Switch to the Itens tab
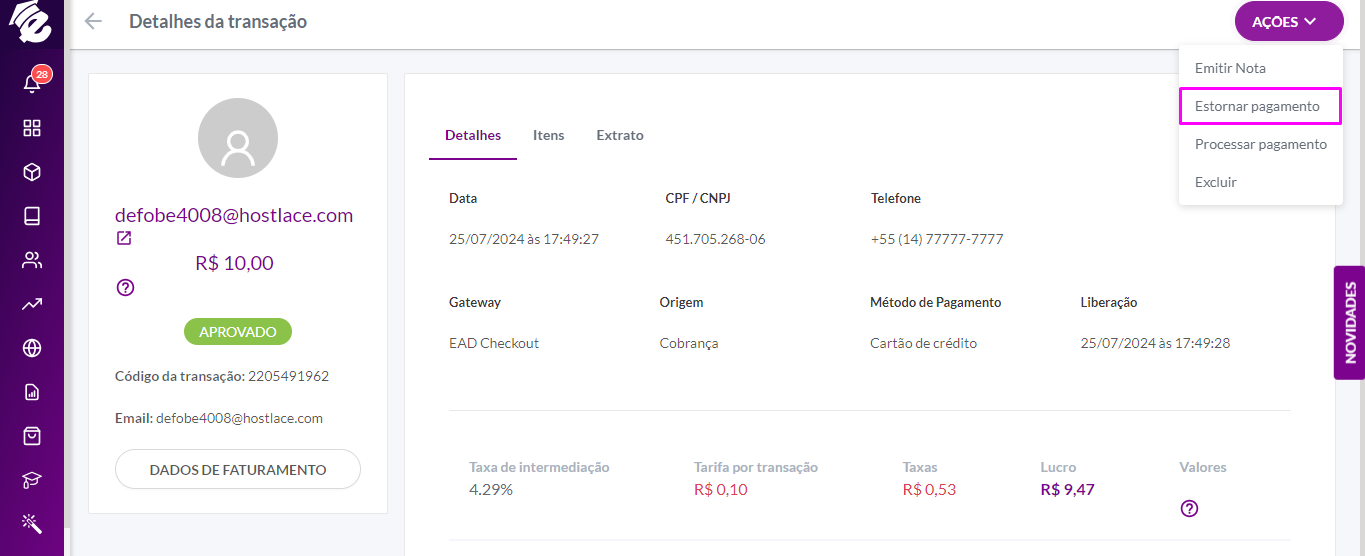This screenshot has height=556, width=1365. pos(548,135)
